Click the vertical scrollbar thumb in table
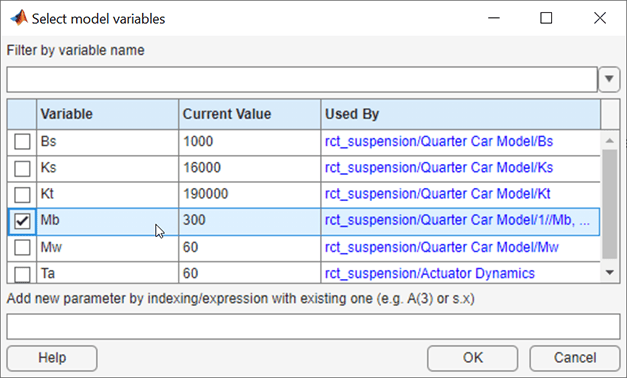 click(610, 204)
